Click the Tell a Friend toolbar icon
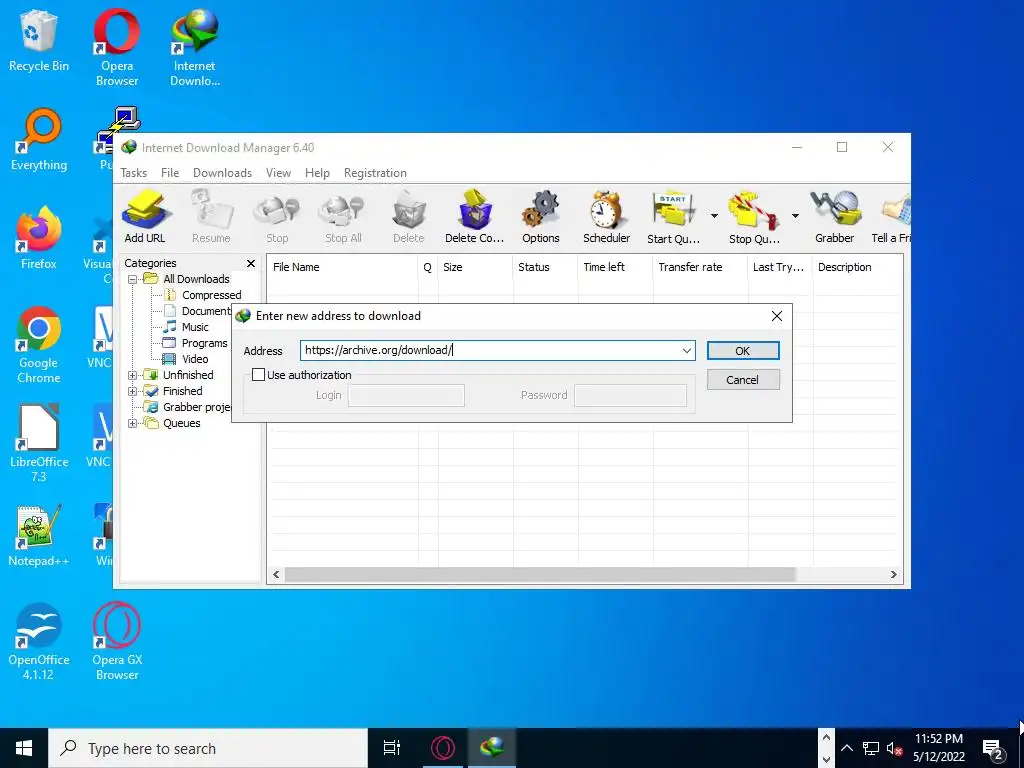1024x768 pixels. click(x=891, y=217)
